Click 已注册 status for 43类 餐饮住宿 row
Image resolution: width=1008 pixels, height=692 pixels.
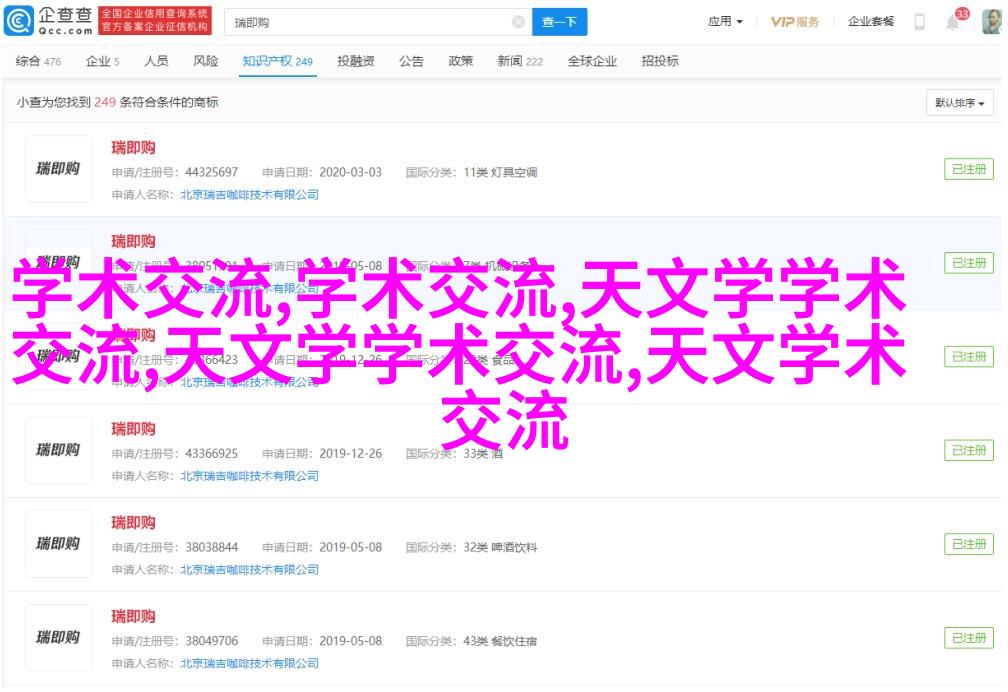969,638
